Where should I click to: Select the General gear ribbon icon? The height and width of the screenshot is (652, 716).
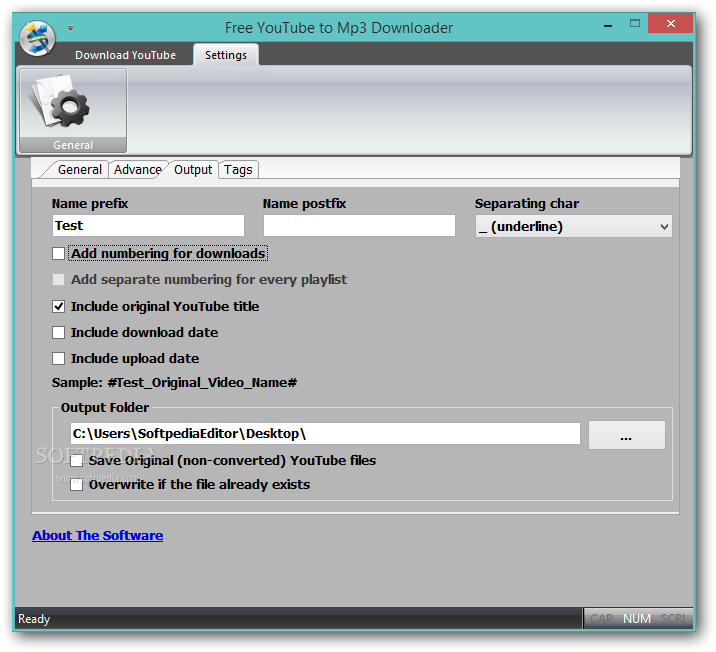pyautogui.click(x=73, y=110)
